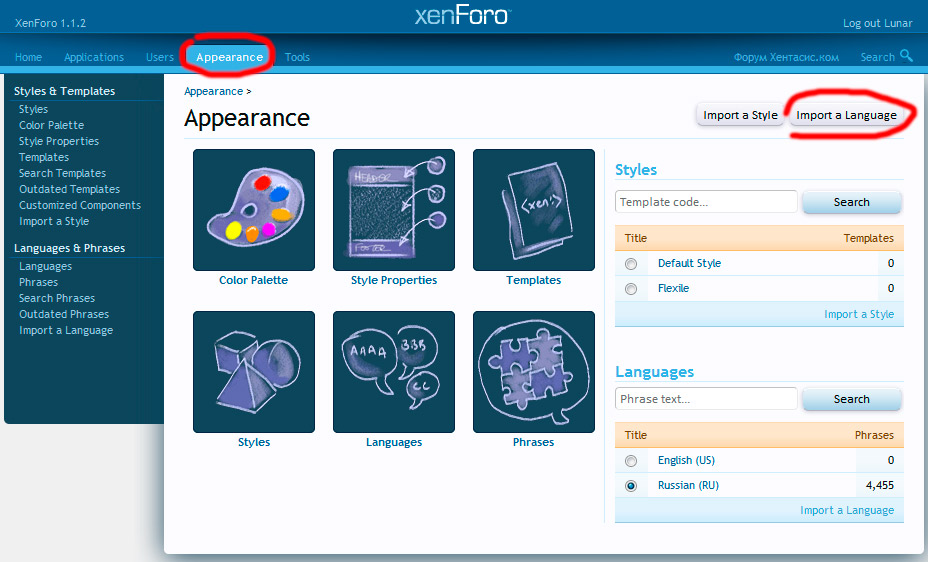Open Styles in the sidebar
The image size is (928, 562).
33,109
